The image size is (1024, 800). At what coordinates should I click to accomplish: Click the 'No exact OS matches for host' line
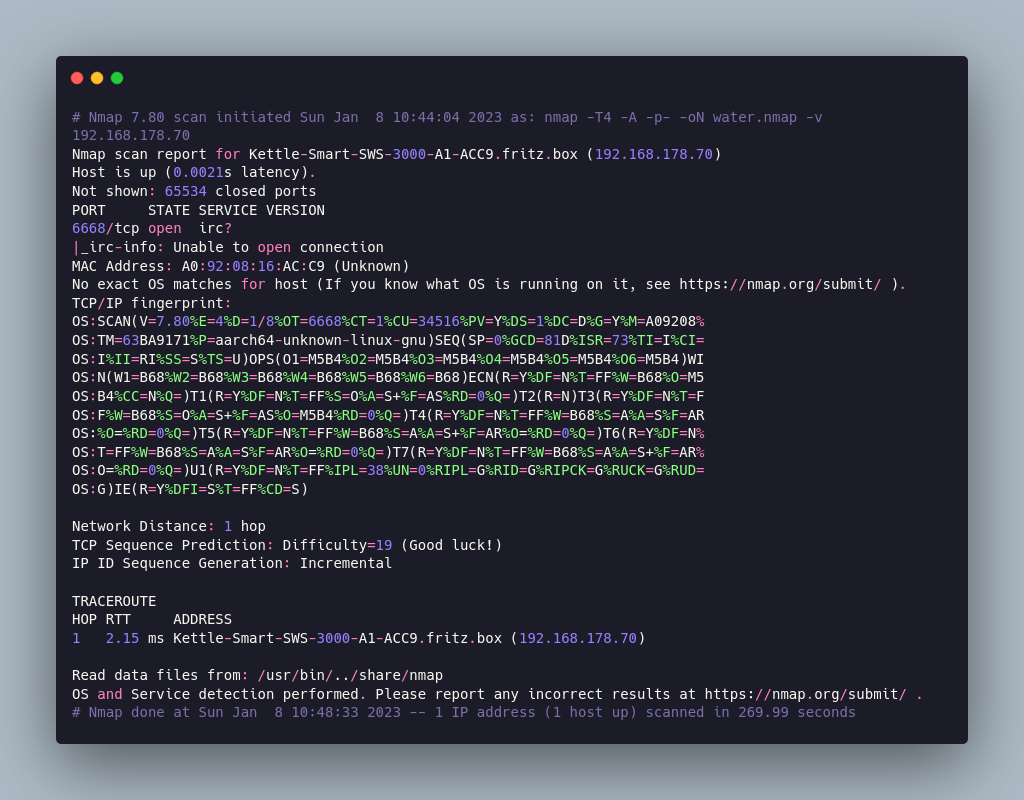coord(489,285)
